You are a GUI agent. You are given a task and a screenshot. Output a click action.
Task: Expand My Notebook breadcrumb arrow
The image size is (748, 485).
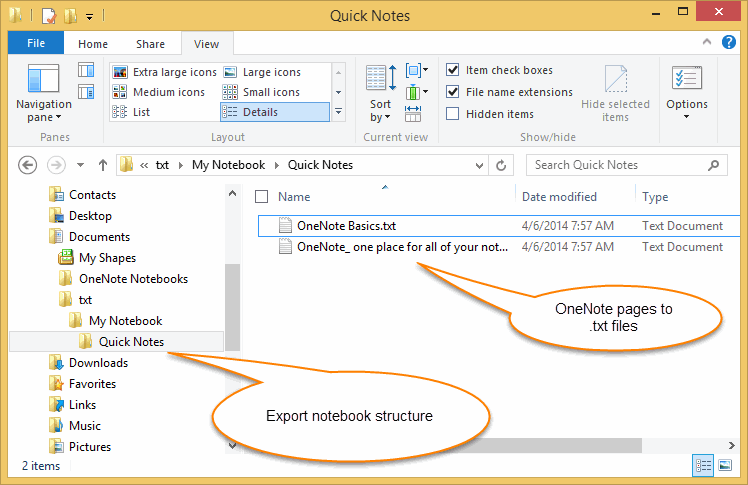(x=277, y=165)
